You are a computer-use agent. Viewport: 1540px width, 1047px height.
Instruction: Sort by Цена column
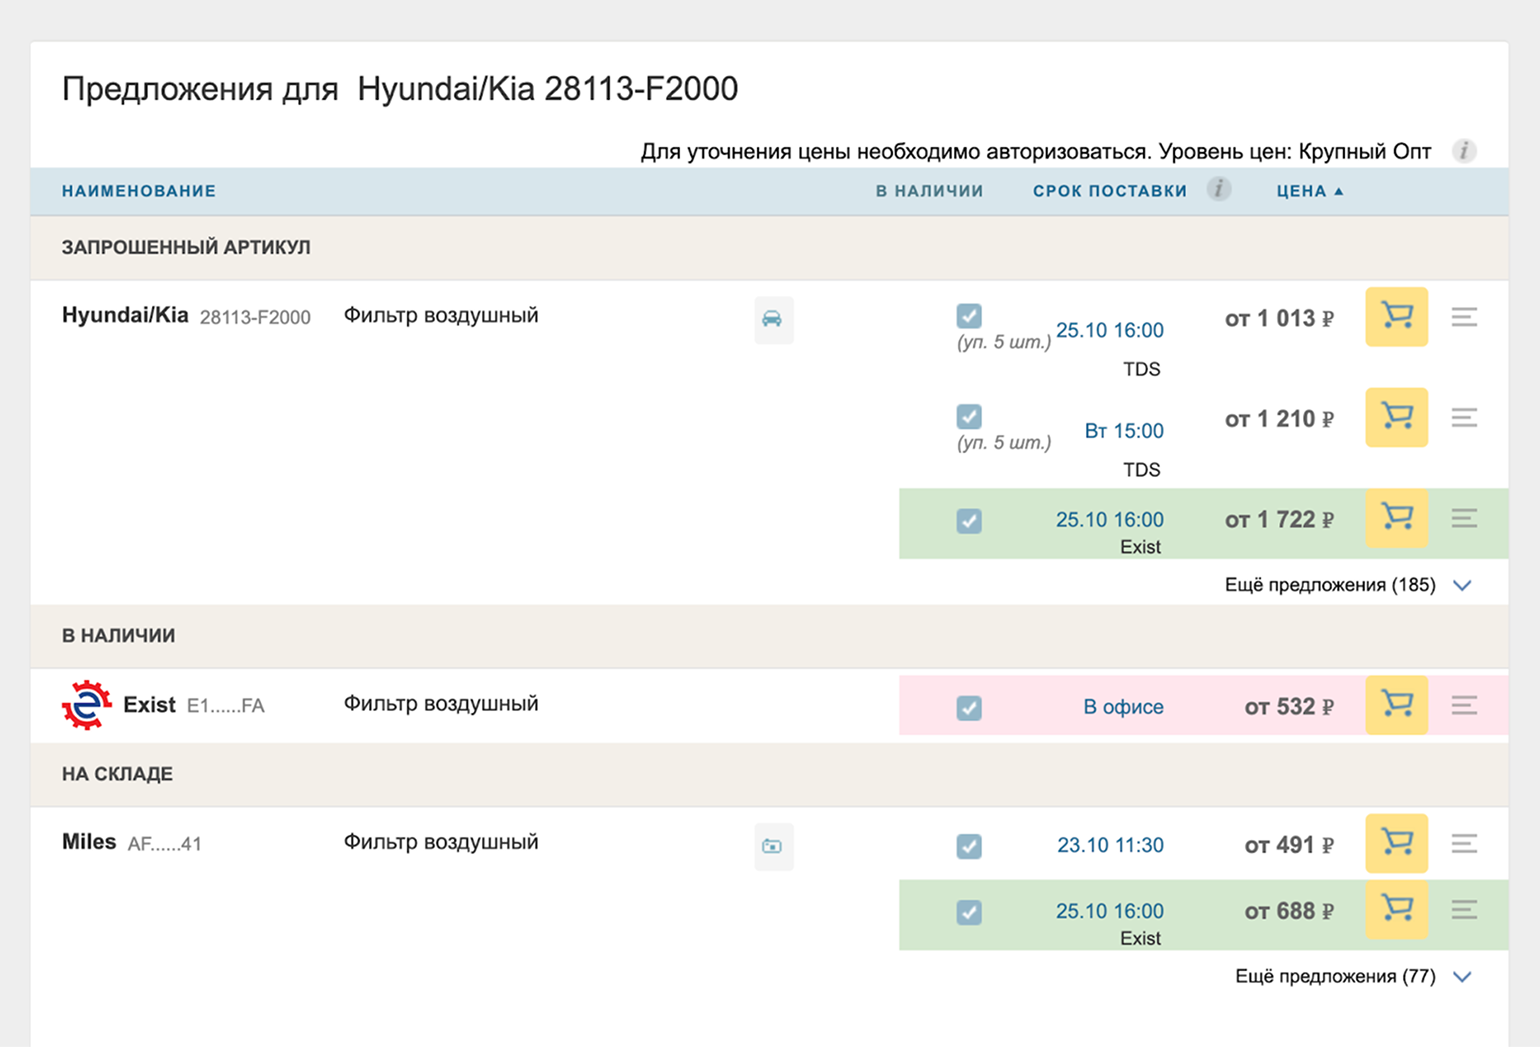pos(1310,191)
